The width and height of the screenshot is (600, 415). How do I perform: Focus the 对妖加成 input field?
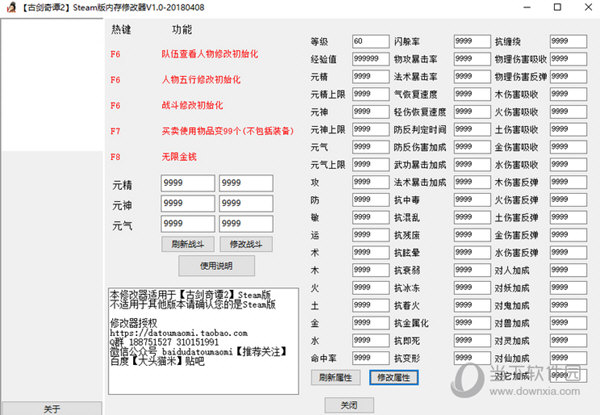click(x=568, y=288)
